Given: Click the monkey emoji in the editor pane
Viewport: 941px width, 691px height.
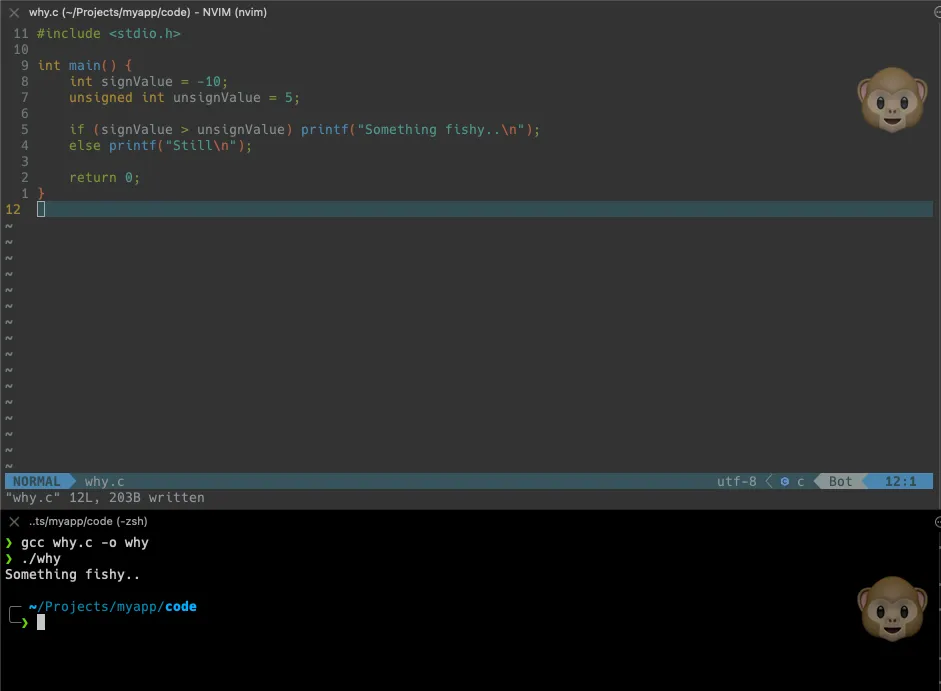Looking at the screenshot, I should [x=886, y=101].
